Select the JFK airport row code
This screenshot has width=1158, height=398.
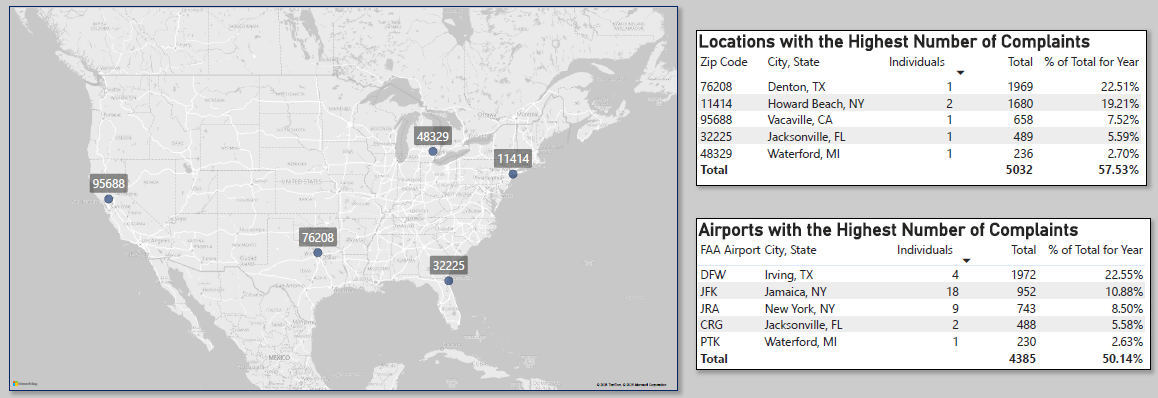710,292
